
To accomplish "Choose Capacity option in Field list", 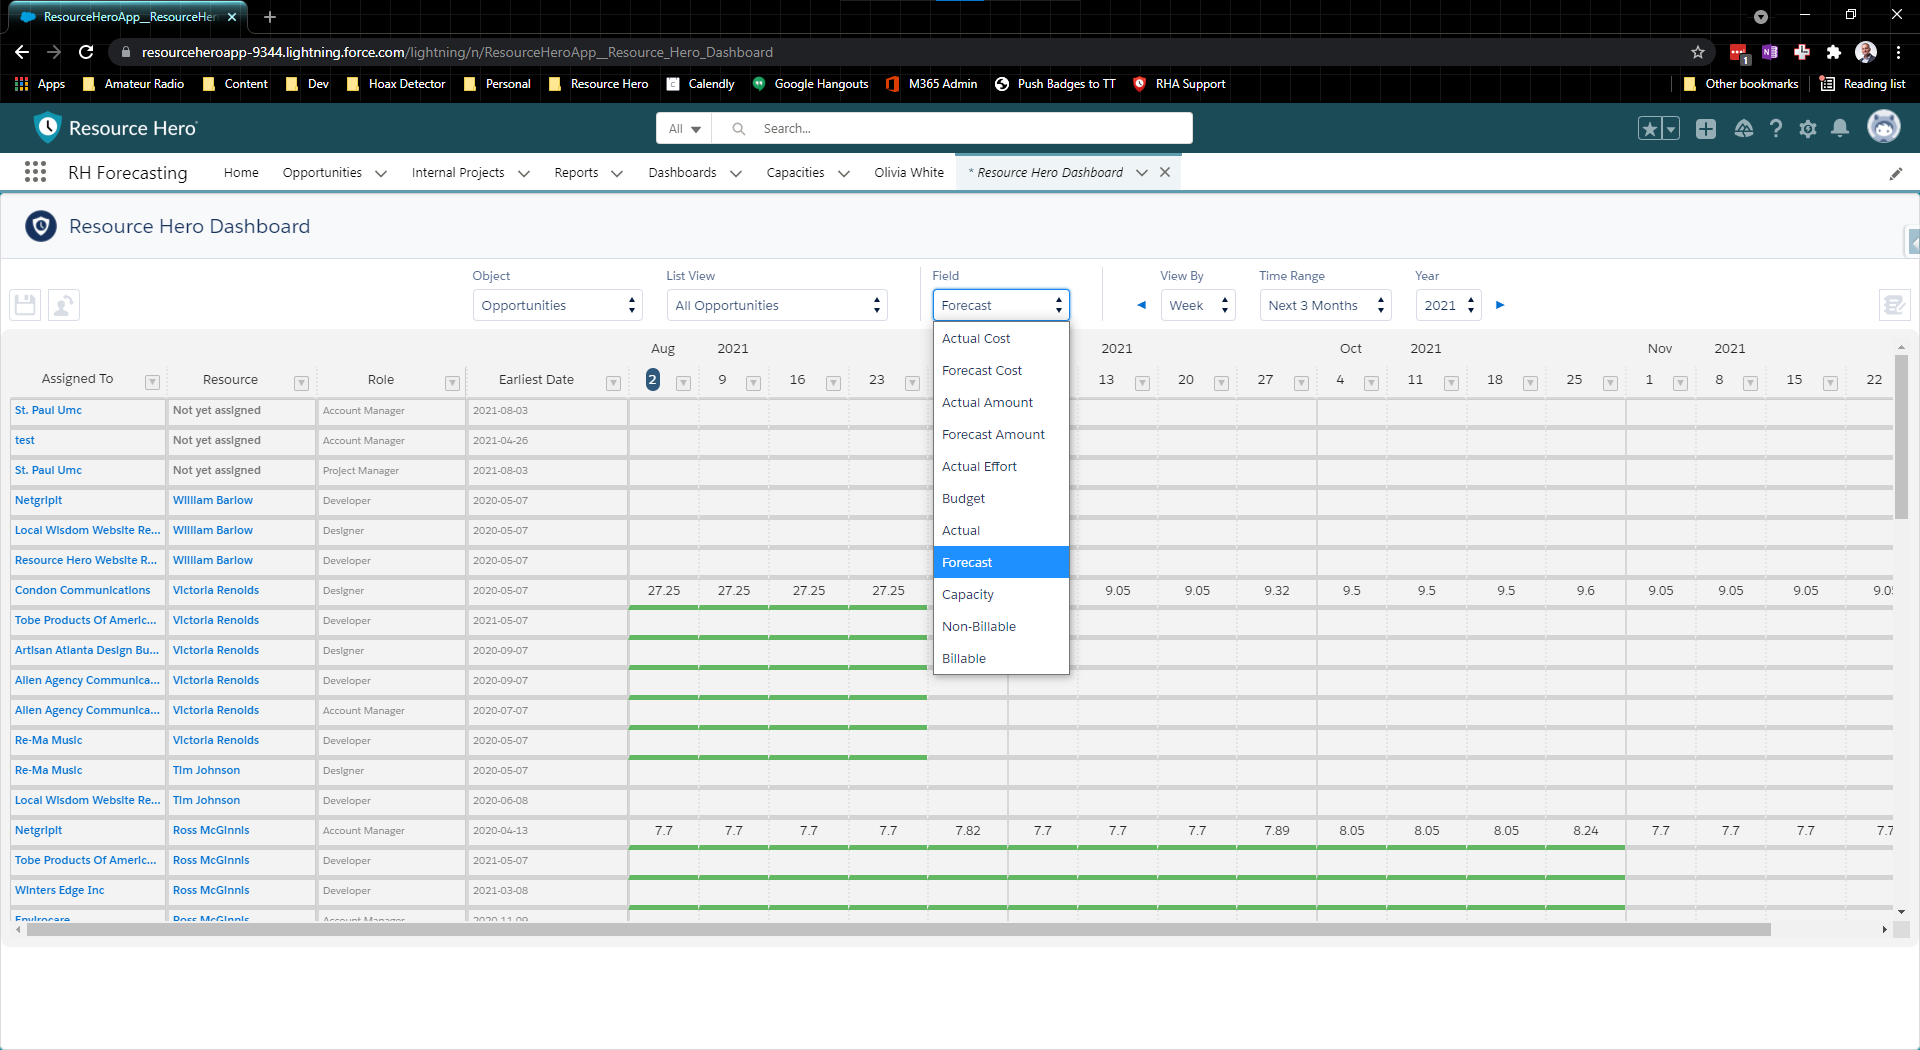I will click(1001, 594).
